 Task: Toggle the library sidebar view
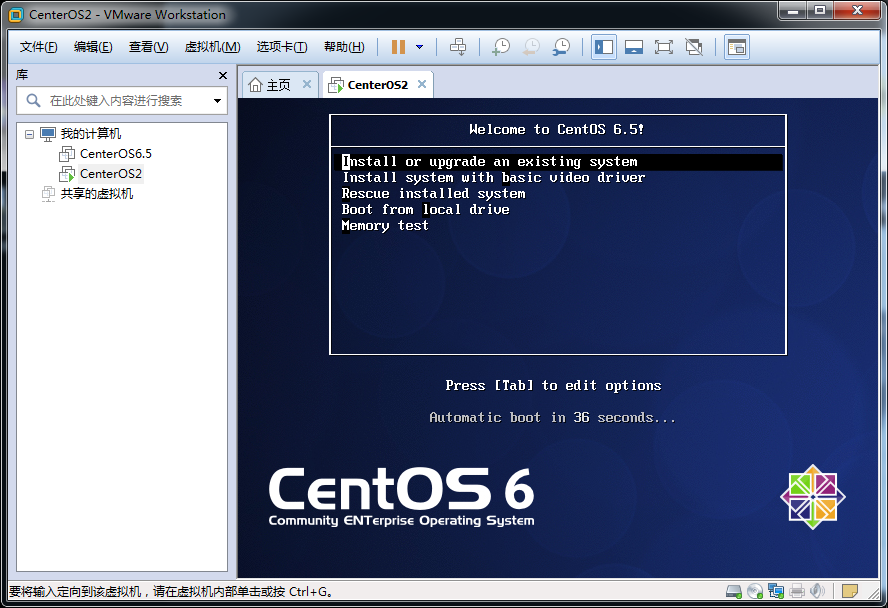point(604,47)
